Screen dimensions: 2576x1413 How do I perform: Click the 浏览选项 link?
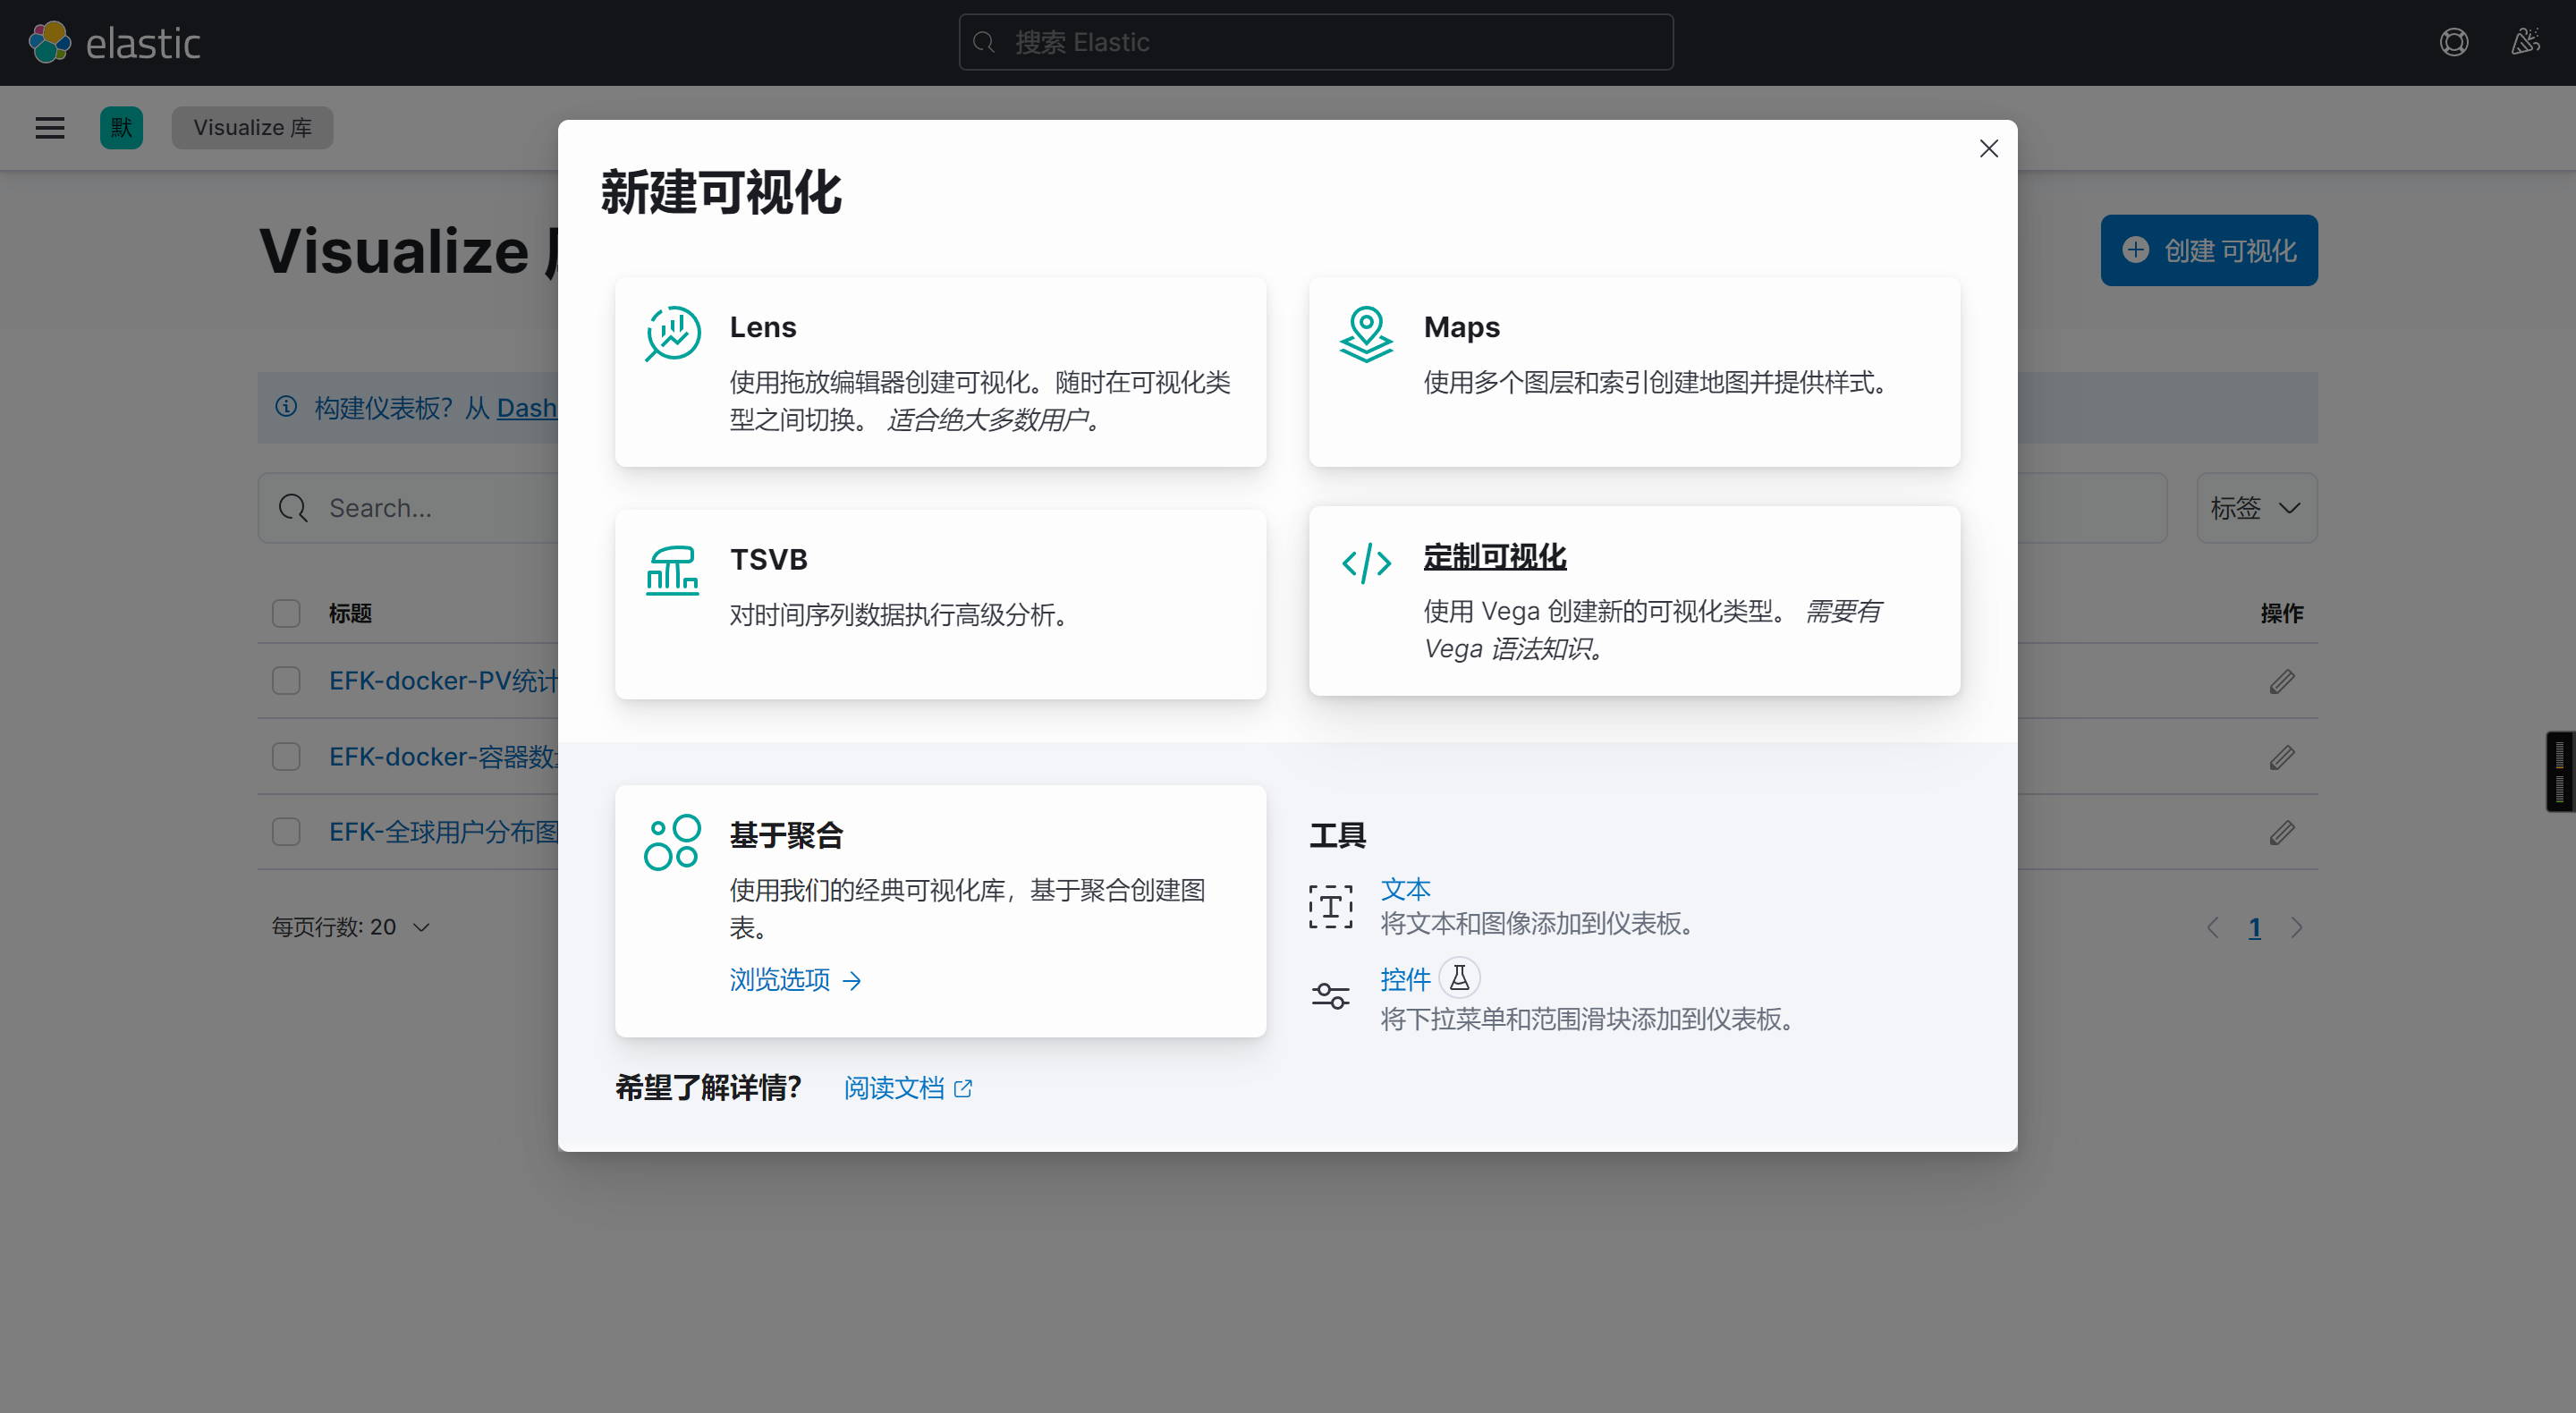tap(779, 980)
